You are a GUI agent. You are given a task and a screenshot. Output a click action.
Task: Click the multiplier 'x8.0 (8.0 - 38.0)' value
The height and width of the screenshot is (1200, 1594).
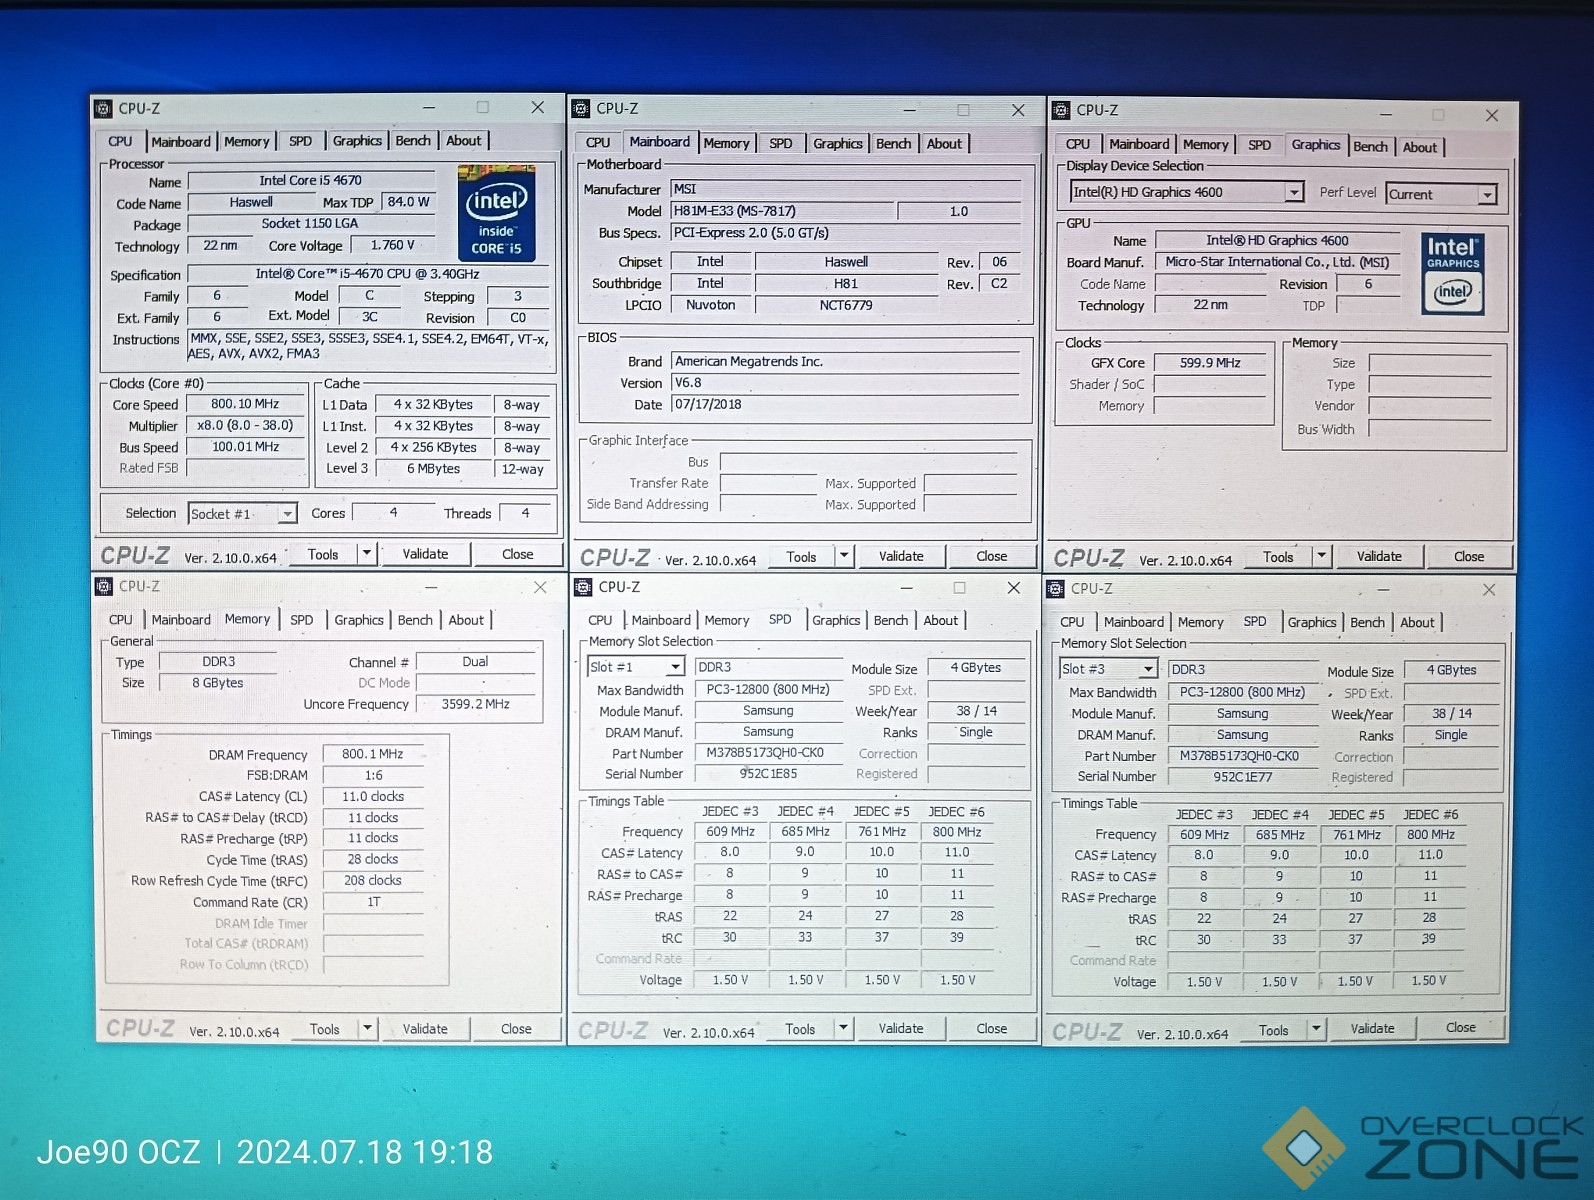(x=245, y=425)
